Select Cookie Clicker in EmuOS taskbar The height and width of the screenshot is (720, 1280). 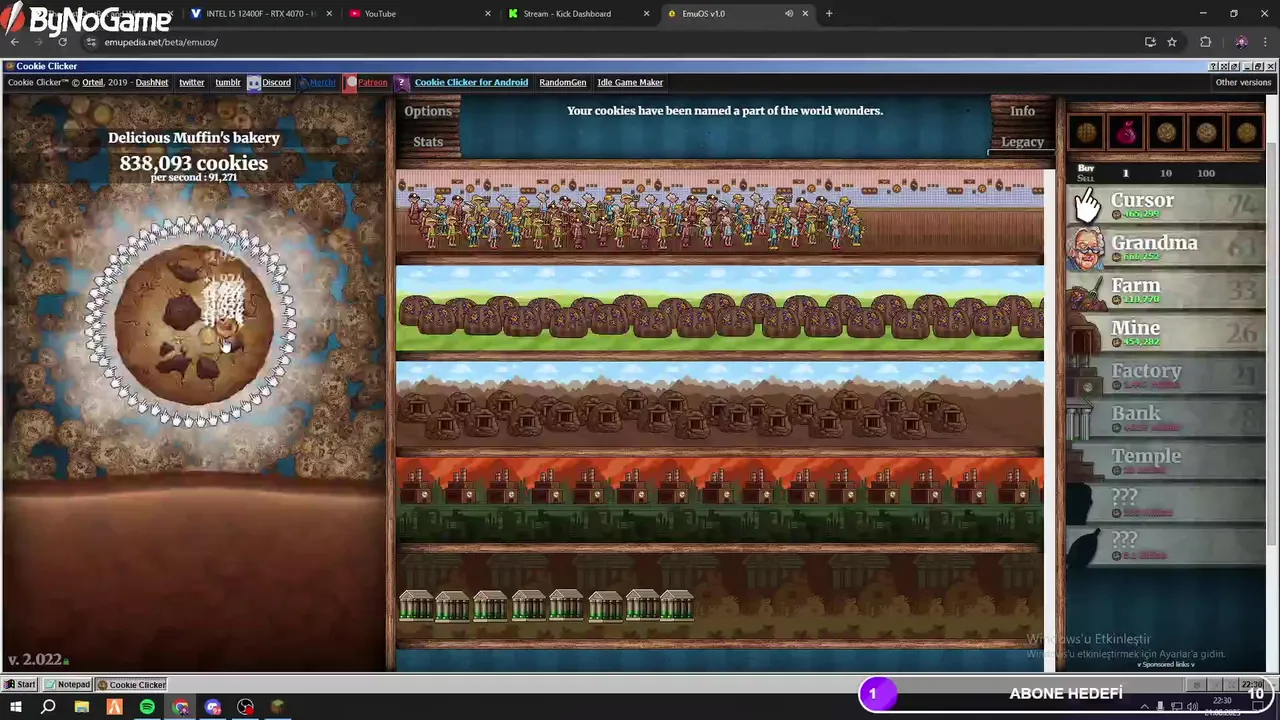tap(131, 685)
